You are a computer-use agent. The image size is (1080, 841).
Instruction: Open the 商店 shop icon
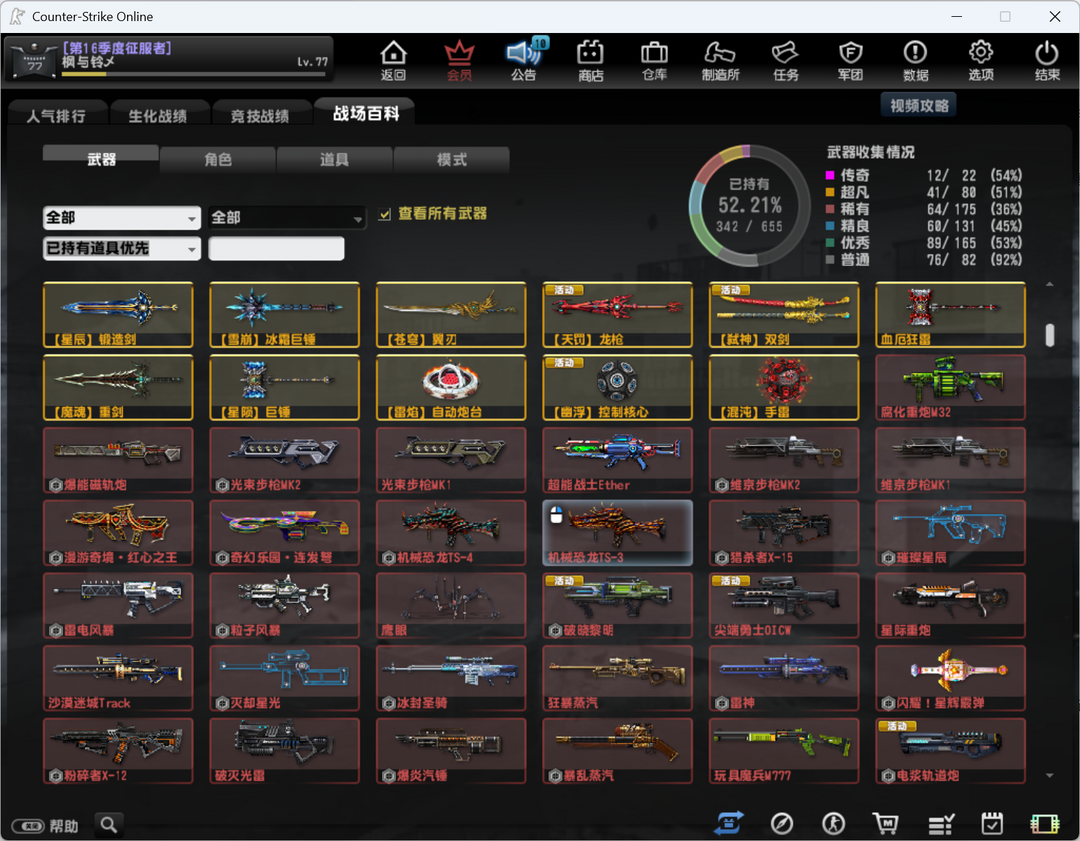(590, 60)
